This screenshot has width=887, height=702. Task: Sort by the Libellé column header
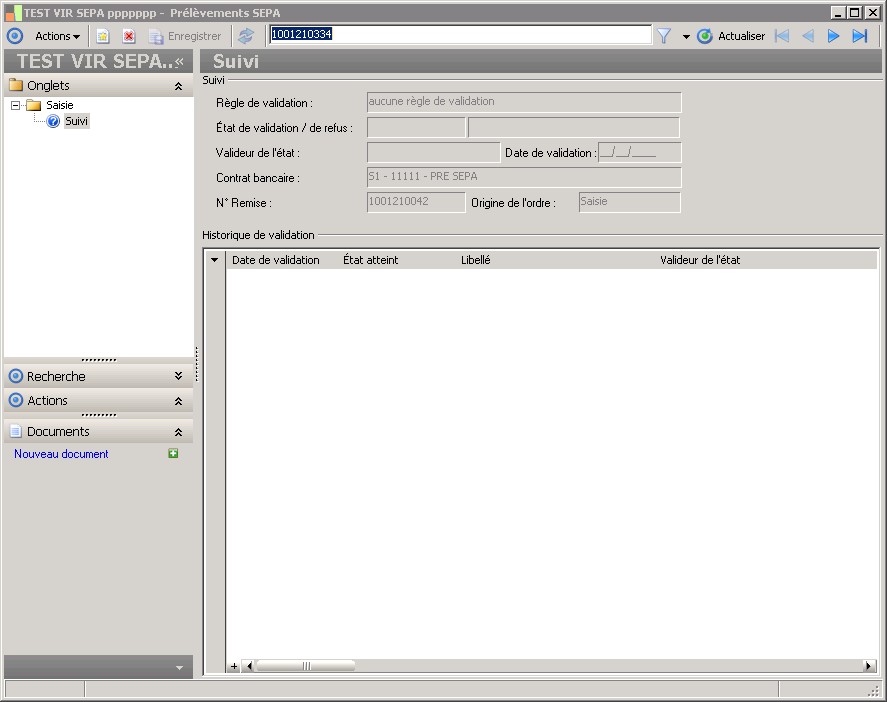click(476, 260)
